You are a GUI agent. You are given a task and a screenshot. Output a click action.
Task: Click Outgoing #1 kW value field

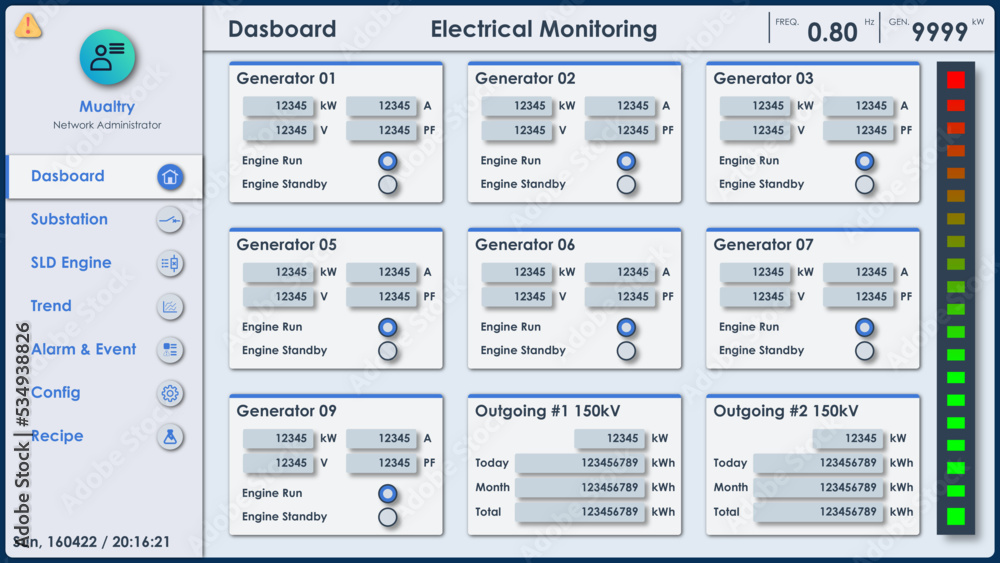coord(610,439)
